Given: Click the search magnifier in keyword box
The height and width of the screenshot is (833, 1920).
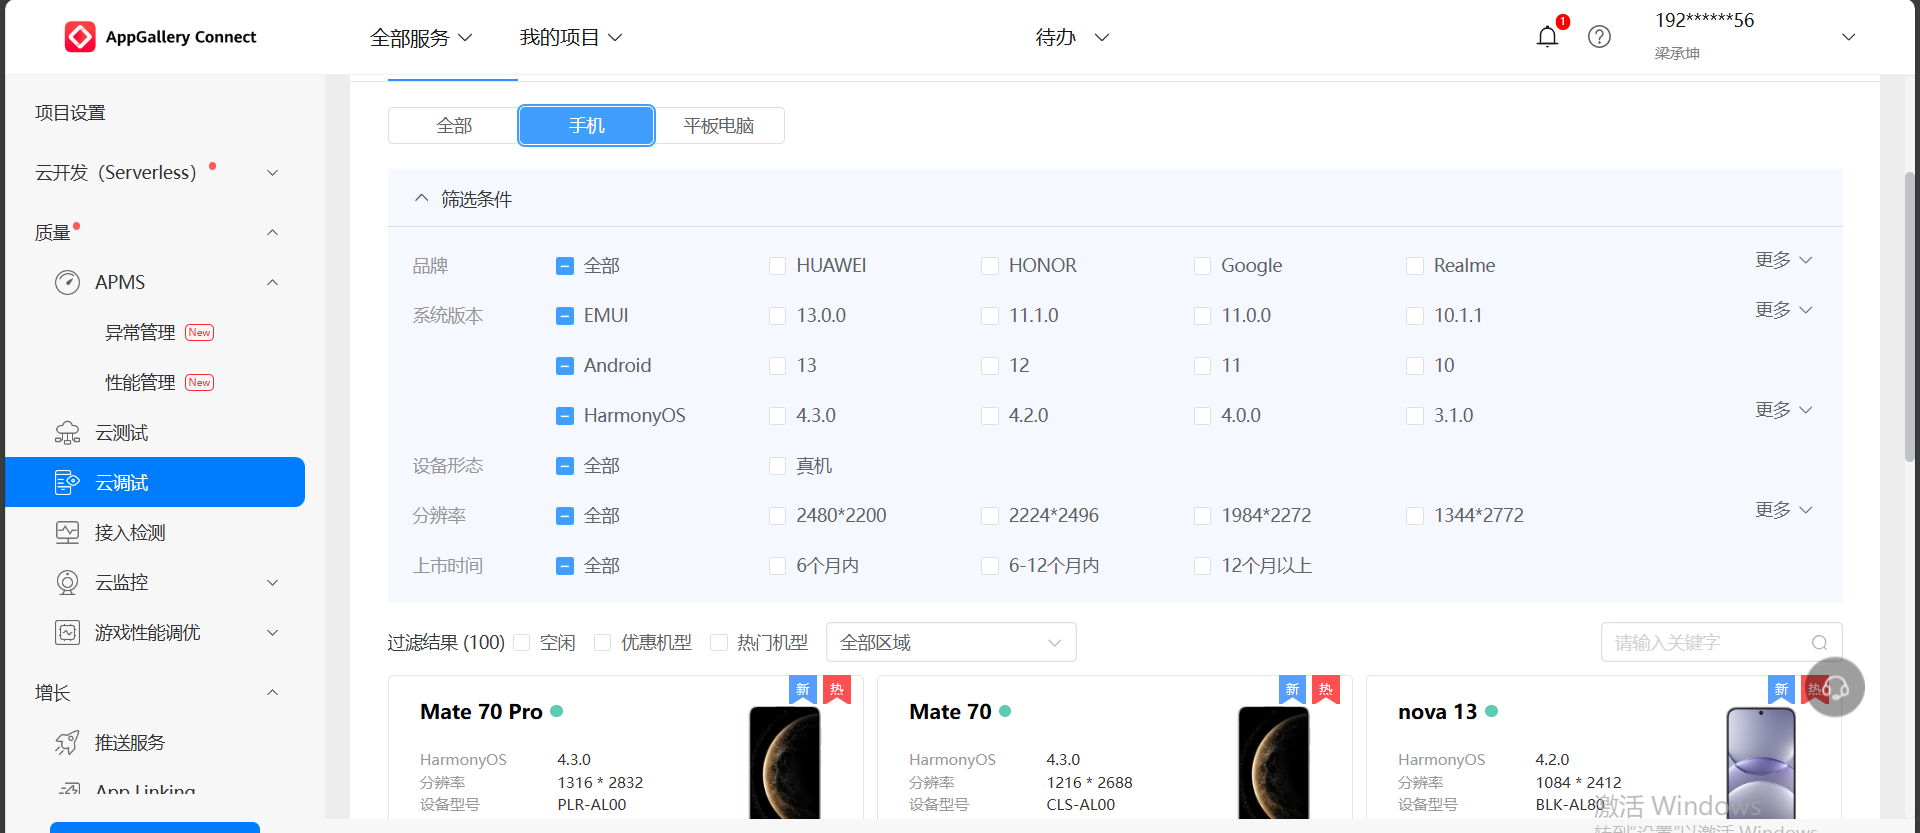Looking at the screenshot, I should pyautogui.click(x=1819, y=643).
